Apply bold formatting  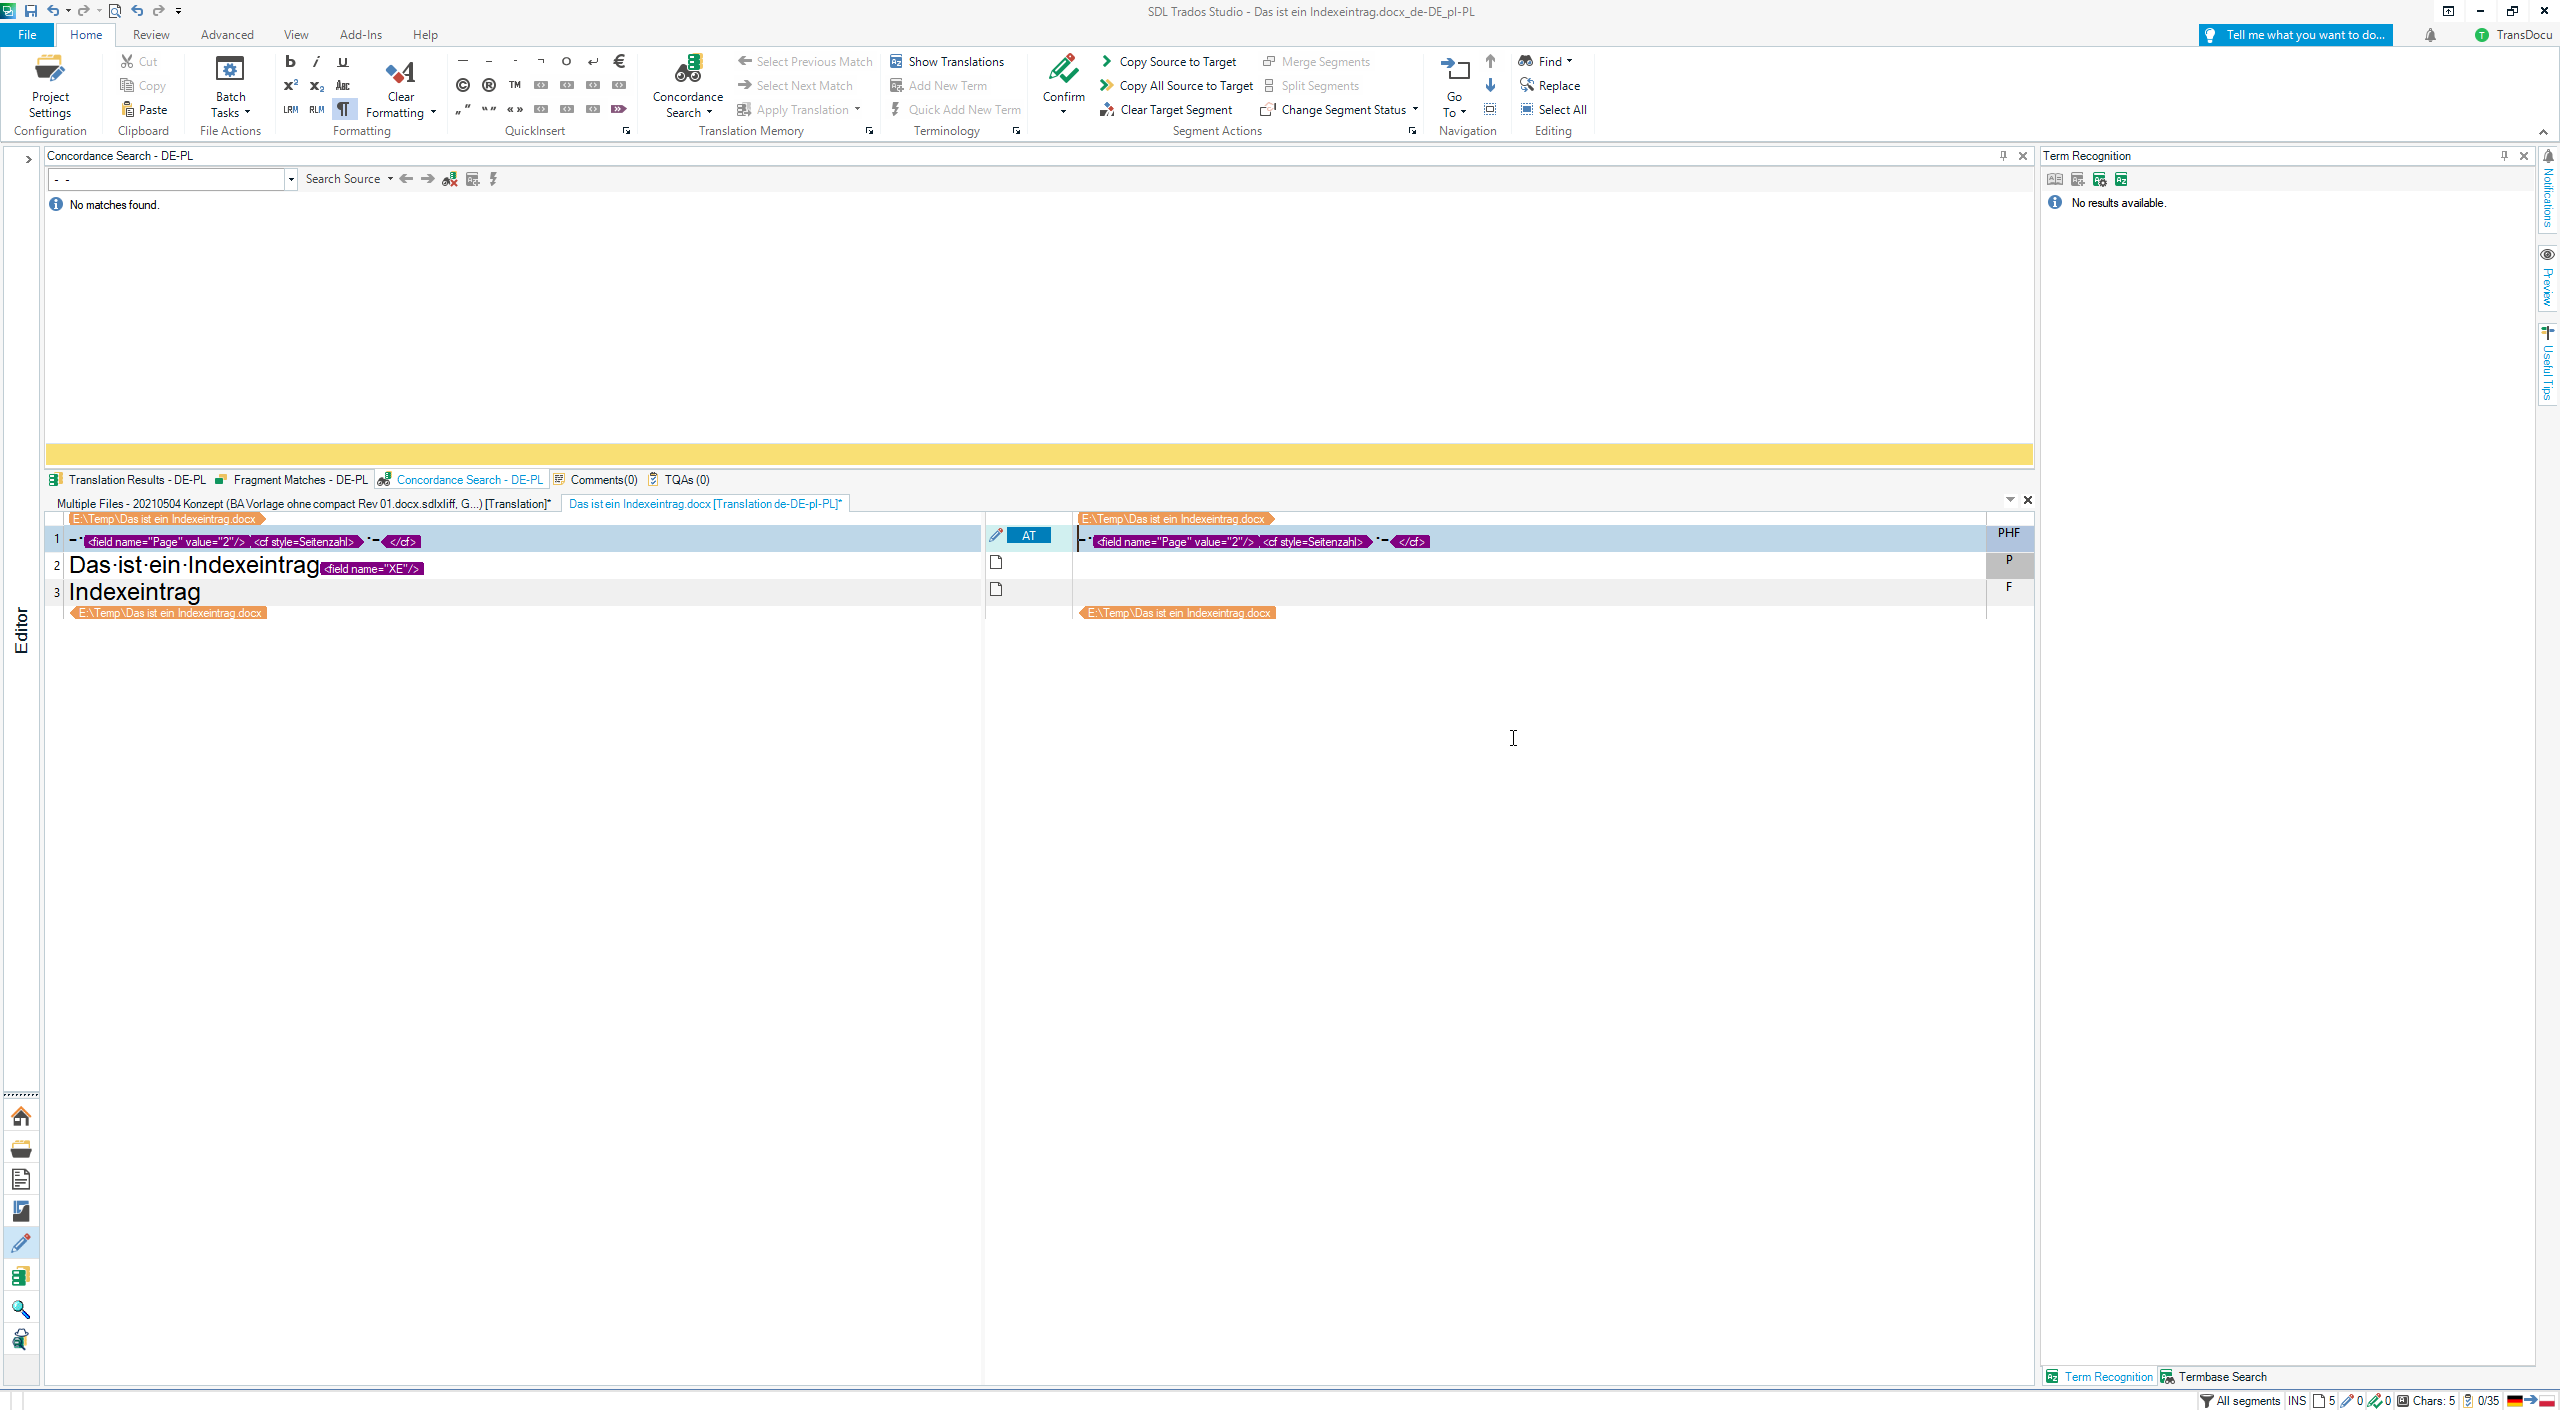[290, 62]
